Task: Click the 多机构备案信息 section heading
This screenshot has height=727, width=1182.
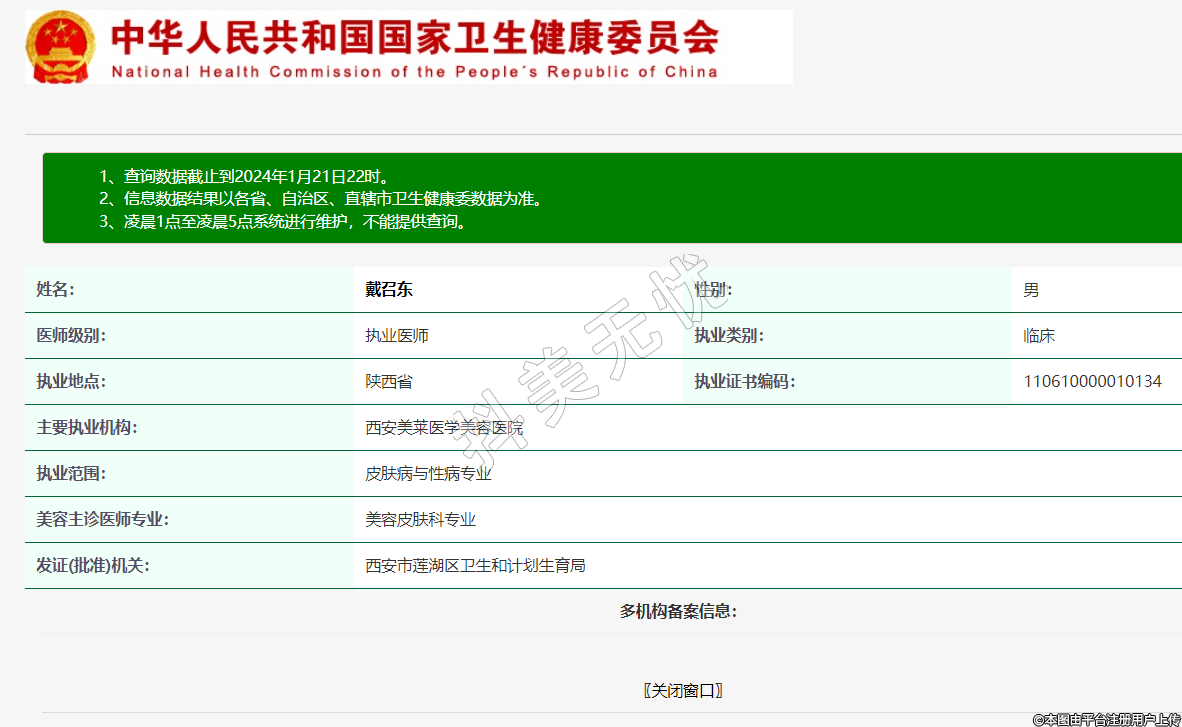Action: 678,612
